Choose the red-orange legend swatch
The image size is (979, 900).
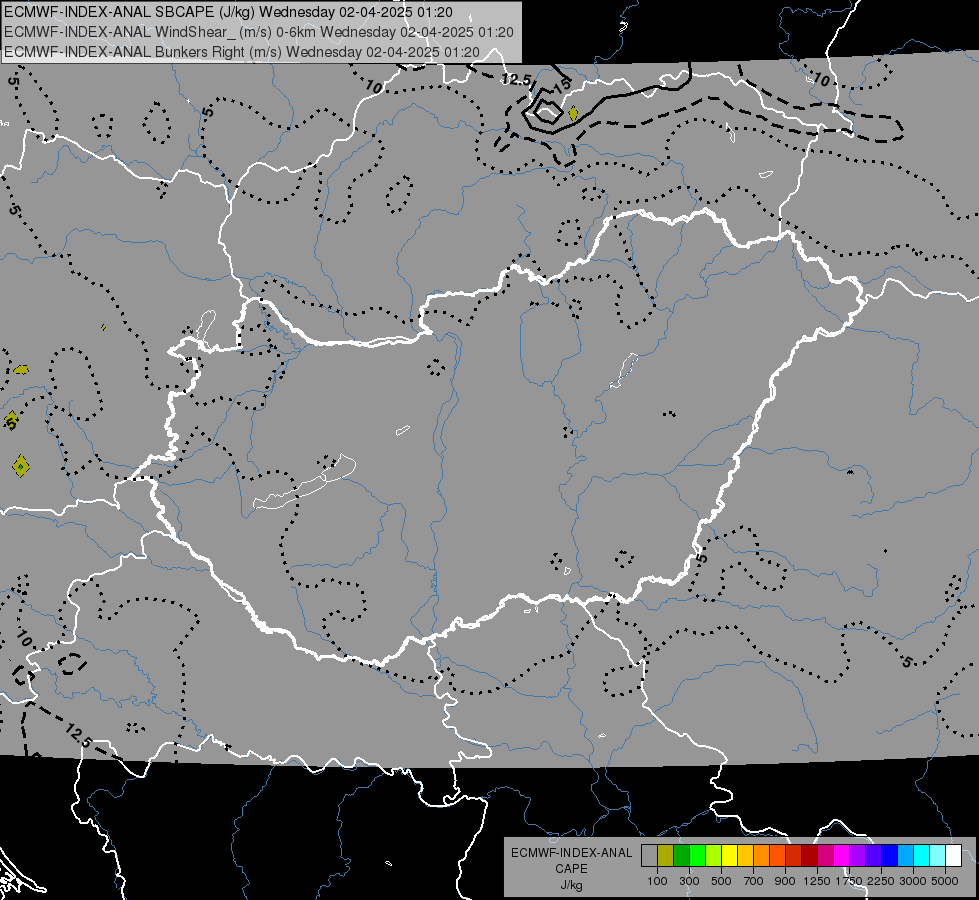coord(777,856)
